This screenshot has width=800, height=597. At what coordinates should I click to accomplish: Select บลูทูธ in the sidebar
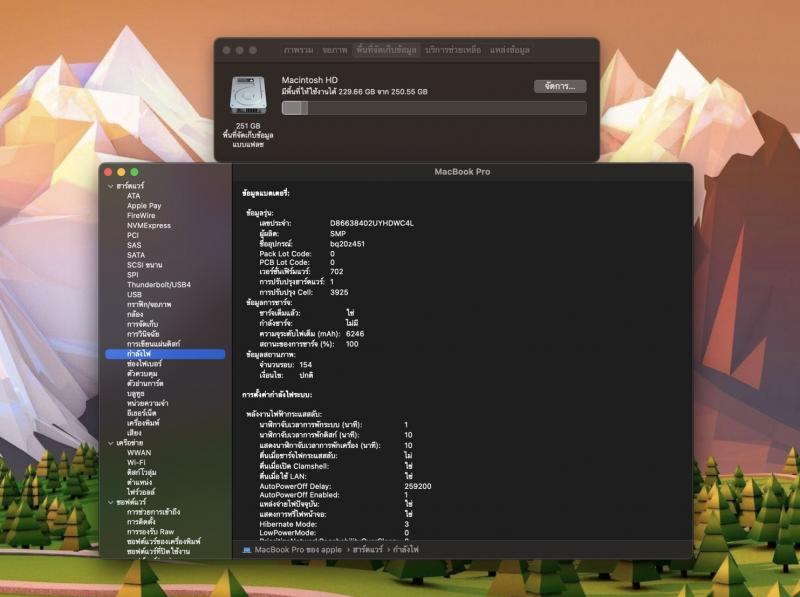pyautogui.click(x=136, y=393)
